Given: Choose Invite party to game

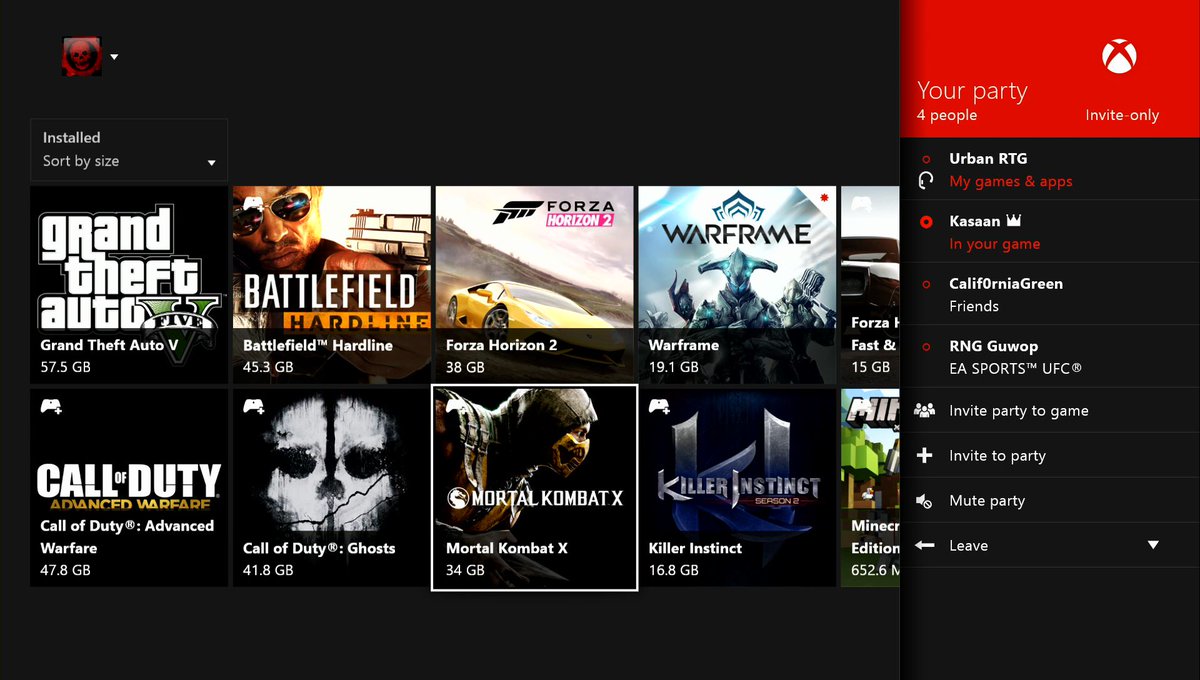Looking at the screenshot, I should click(1050, 411).
